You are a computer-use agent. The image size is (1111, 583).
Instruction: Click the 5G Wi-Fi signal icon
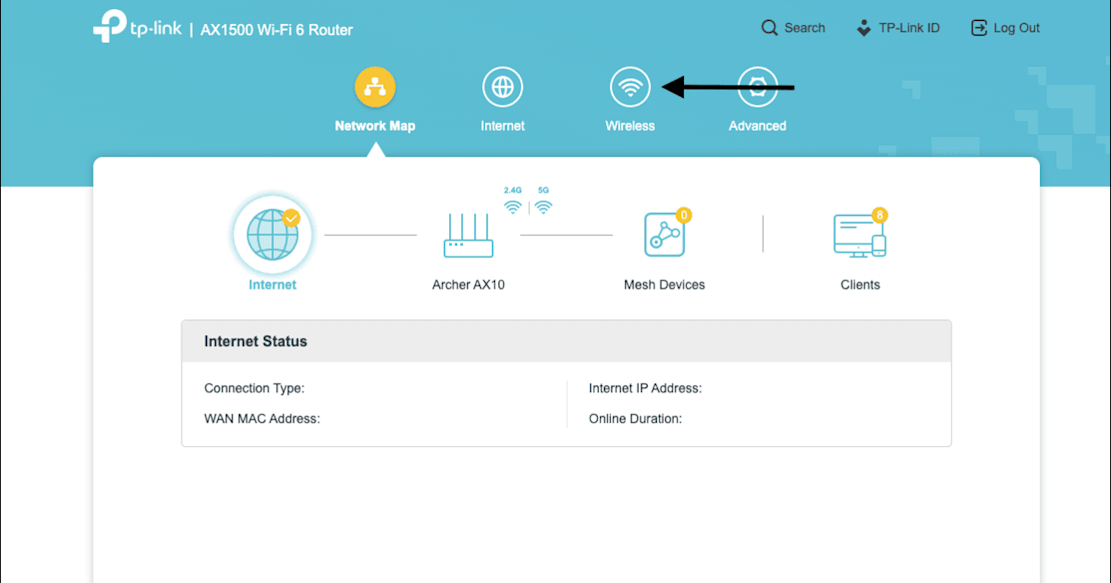click(543, 207)
